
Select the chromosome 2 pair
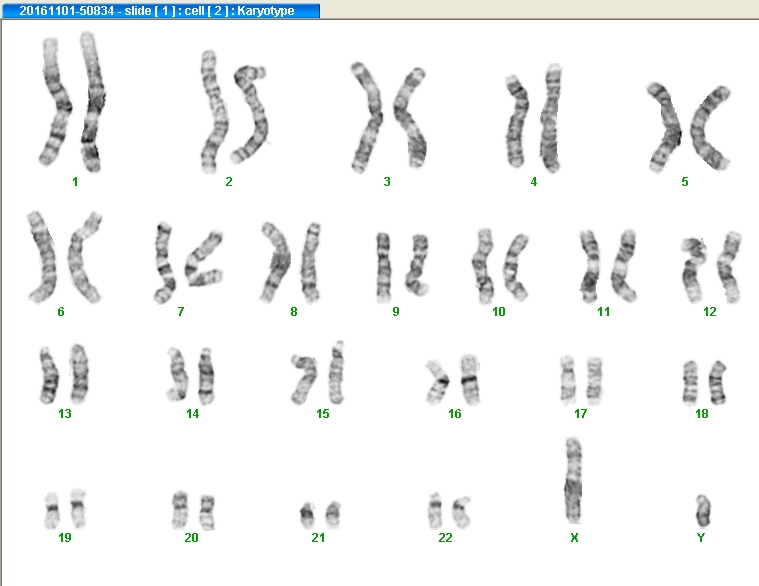pyautogui.click(x=234, y=112)
